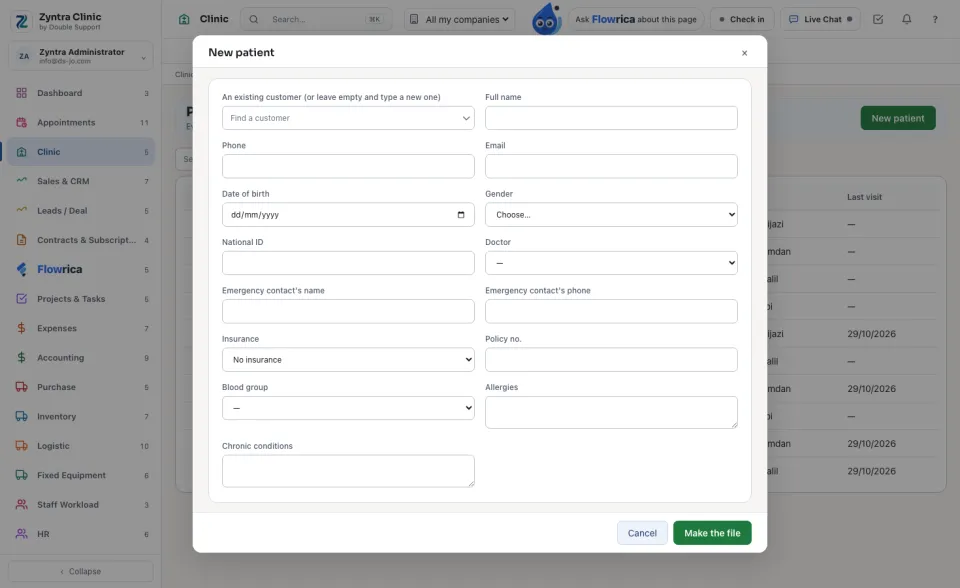Click the Phone input field
The height and width of the screenshot is (588, 960).
click(348, 167)
